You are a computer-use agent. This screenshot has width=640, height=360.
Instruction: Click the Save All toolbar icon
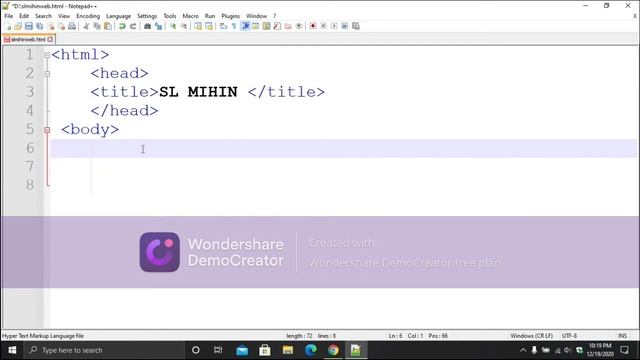click(40, 26)
